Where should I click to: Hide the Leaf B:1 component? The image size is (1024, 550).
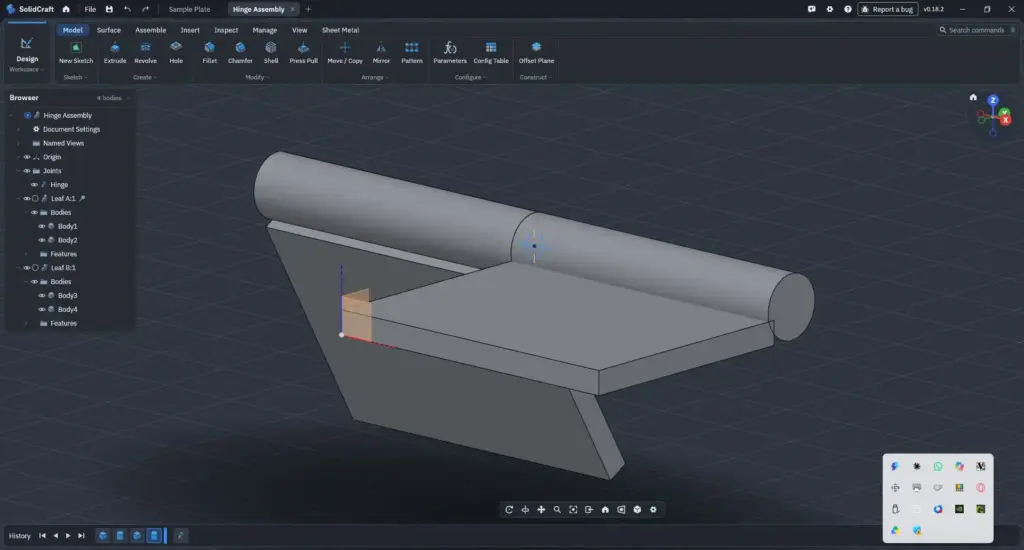click(27, 268)
